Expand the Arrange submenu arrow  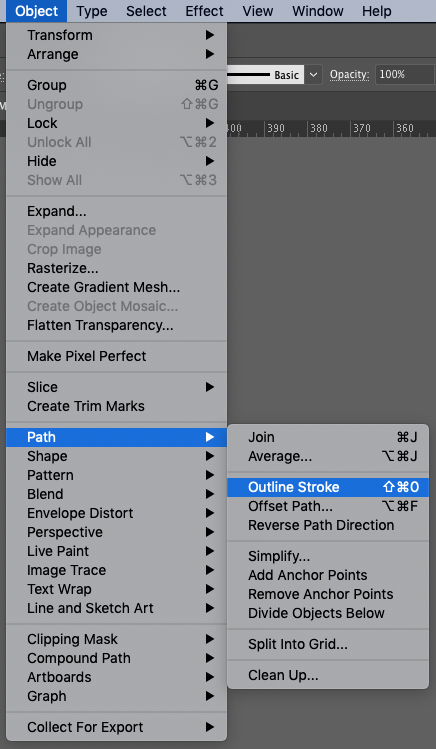click(209, 54)
